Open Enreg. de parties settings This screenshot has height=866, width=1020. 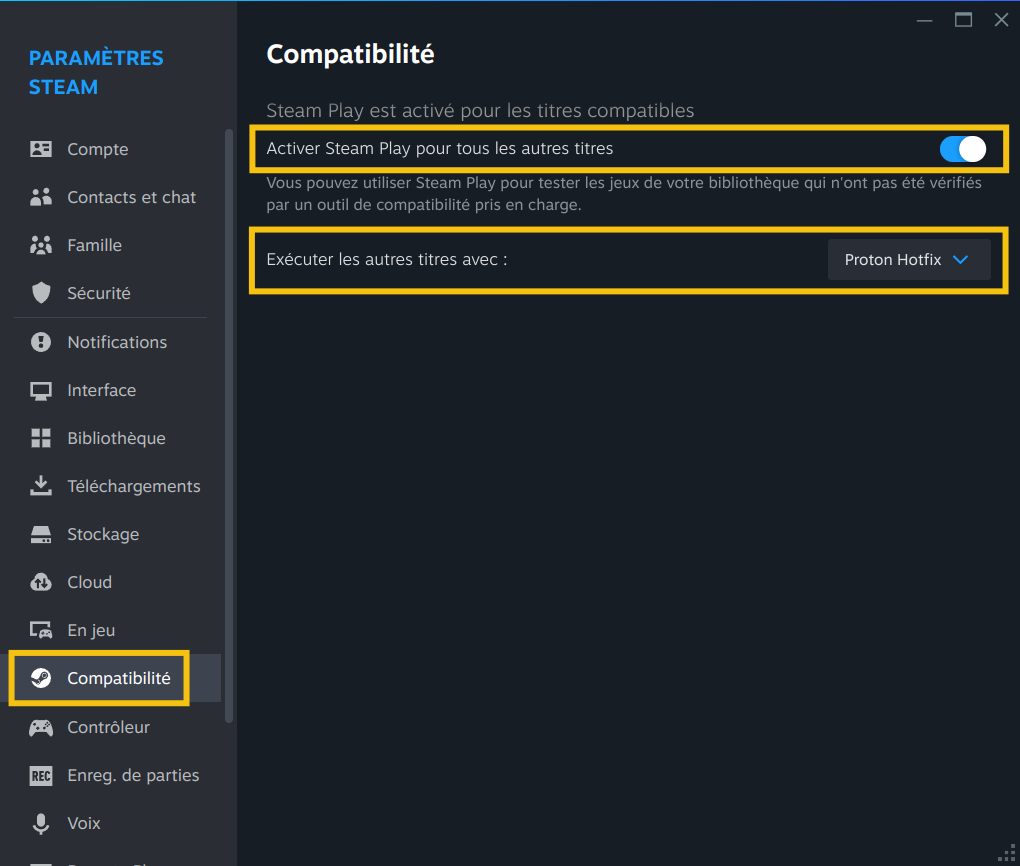pos(132,775)
